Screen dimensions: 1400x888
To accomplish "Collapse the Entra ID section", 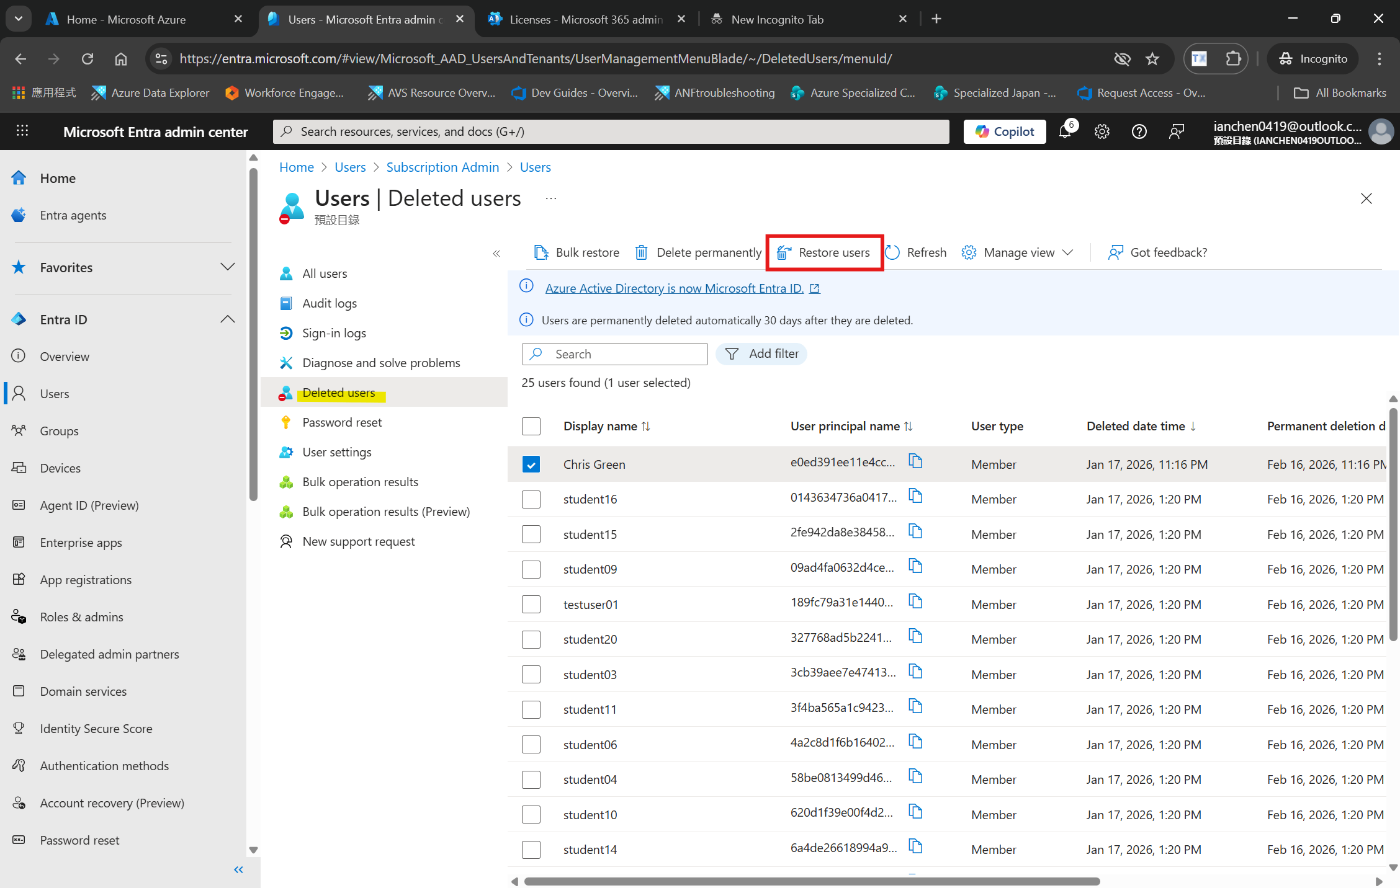I will 227,319.
